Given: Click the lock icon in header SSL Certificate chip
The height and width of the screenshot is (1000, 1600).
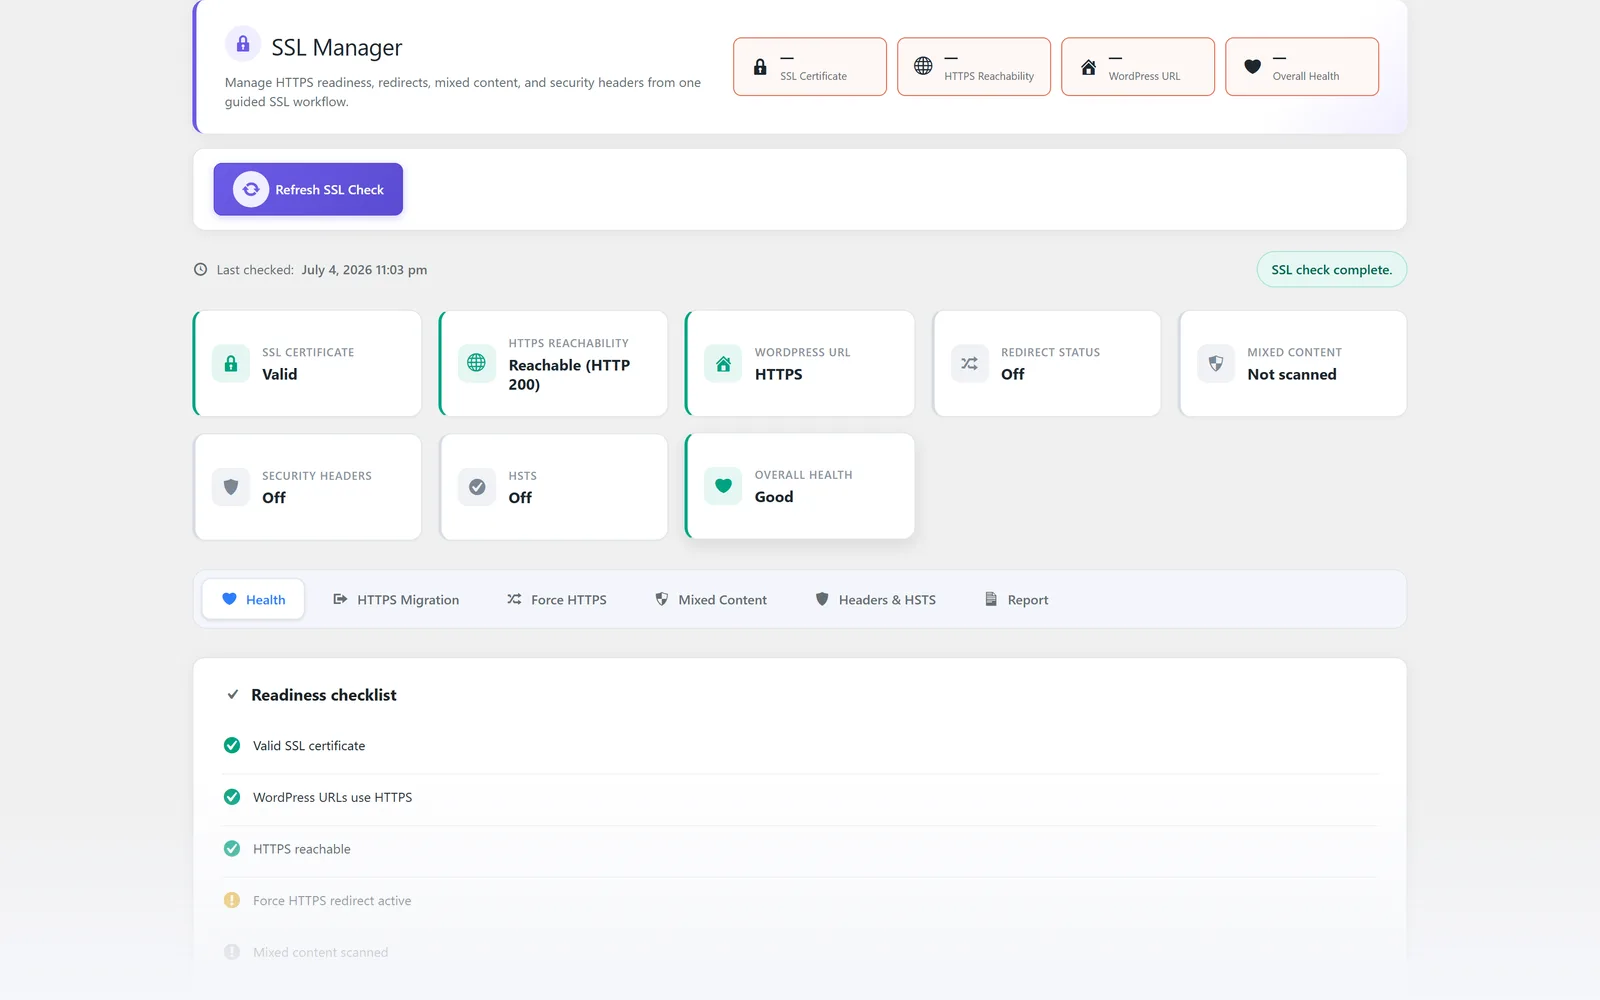Looking at the screenshot, I should pyautogui.click(x=760, y=67).
